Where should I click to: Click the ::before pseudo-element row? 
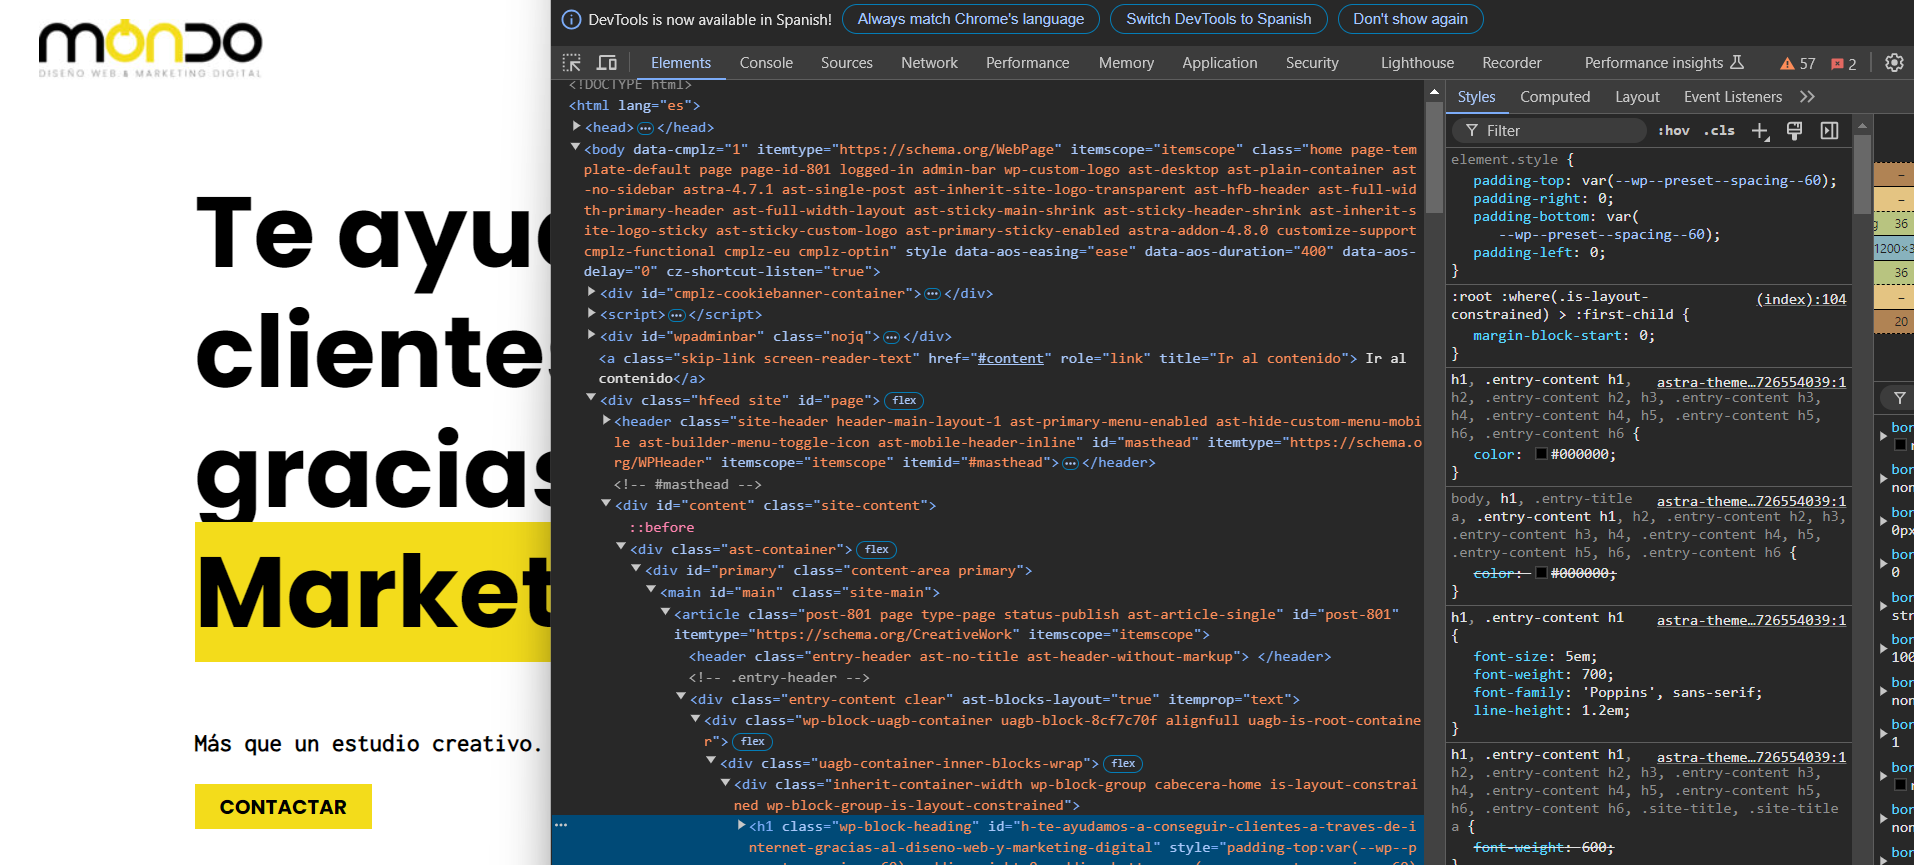662,528
